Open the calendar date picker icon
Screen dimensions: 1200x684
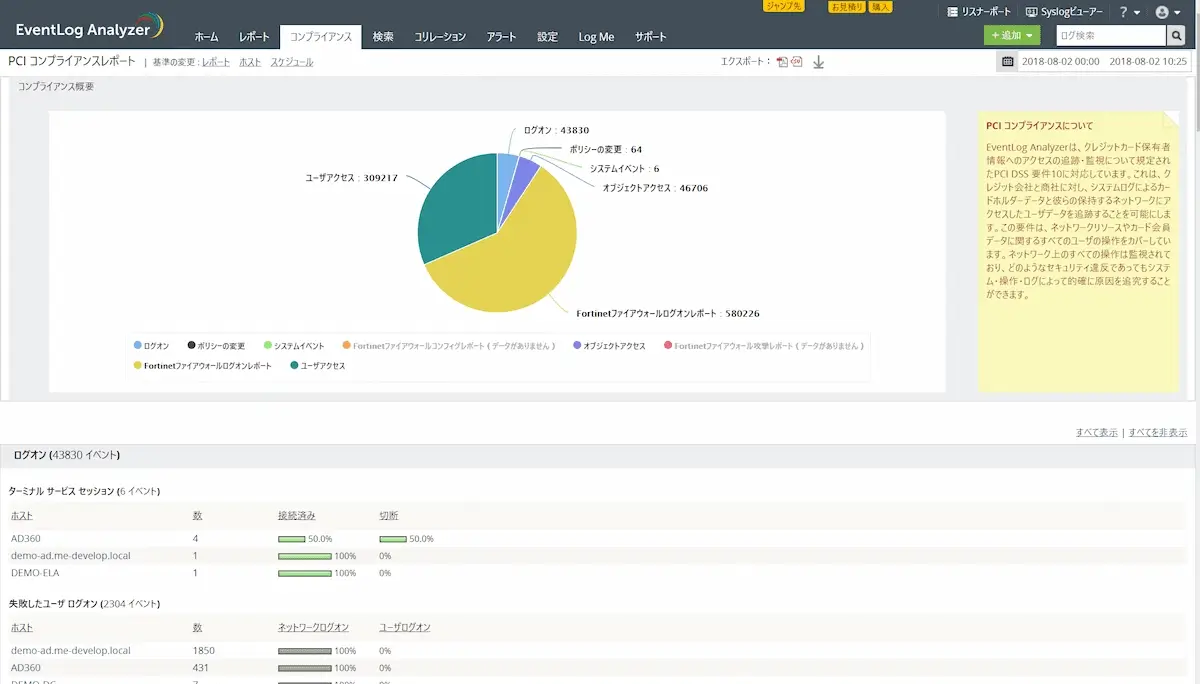(x=1008, y=62)
